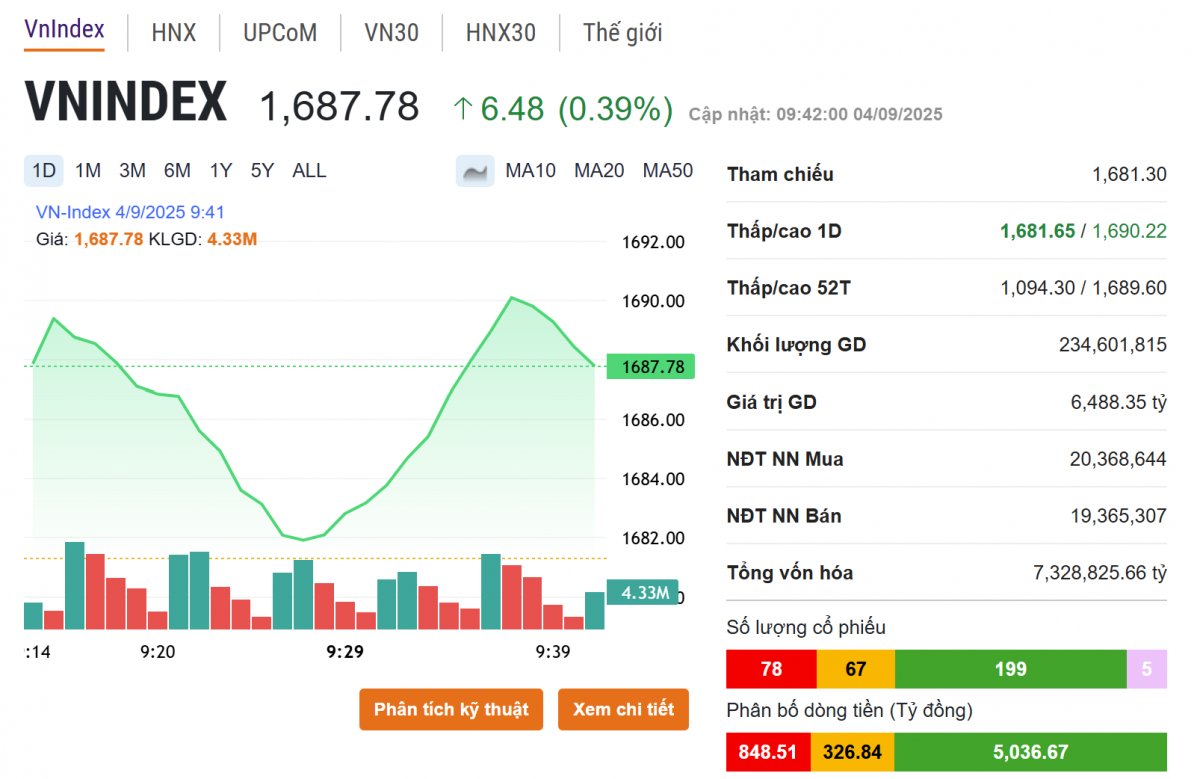Toggle the MA20 moving average line

coord(599,171)
